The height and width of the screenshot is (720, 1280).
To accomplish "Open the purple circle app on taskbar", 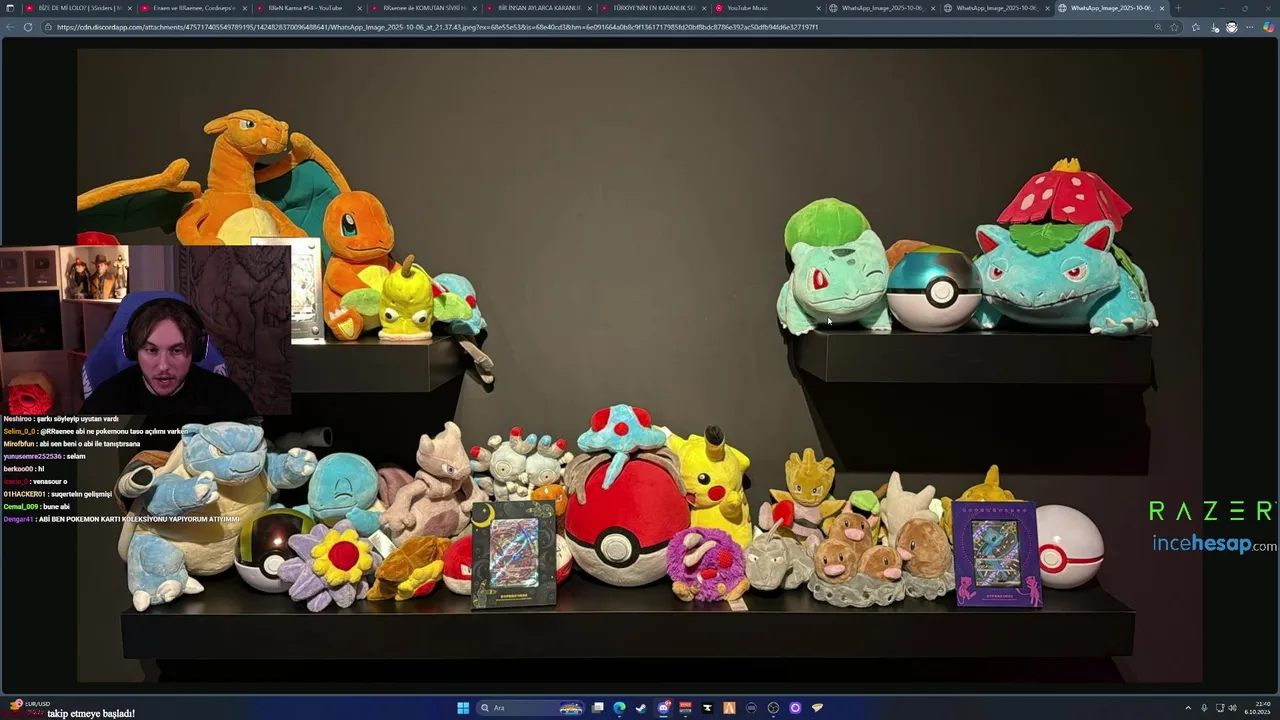I will click(x=795, y=708).
